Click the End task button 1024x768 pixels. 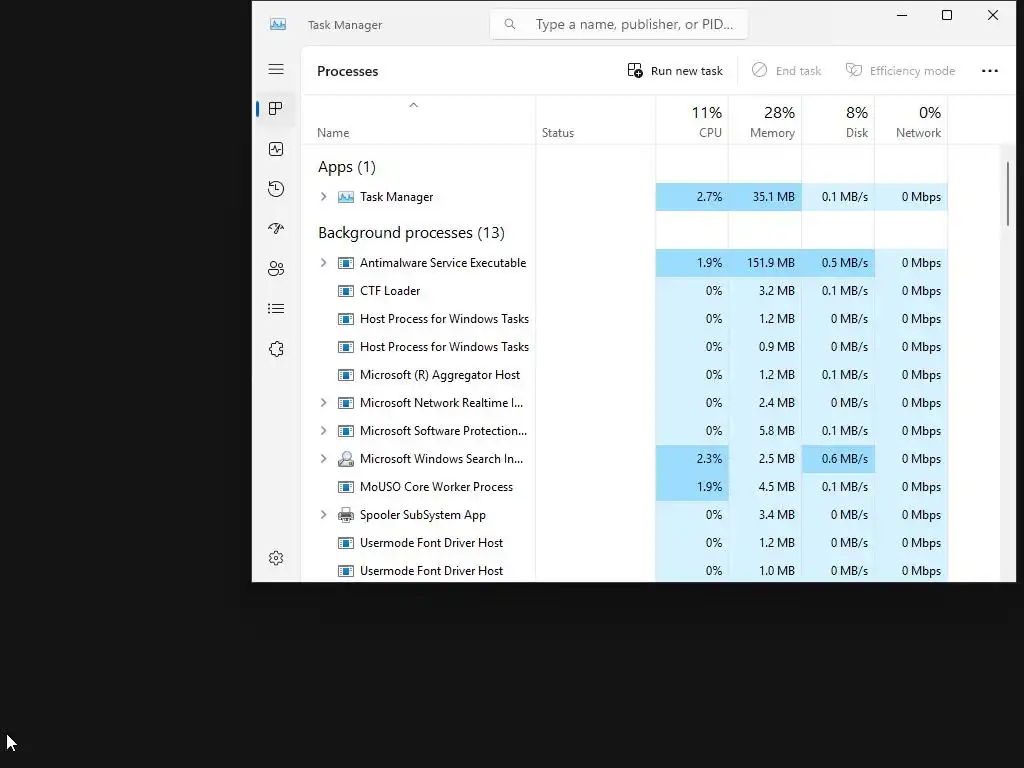point(786,71)
